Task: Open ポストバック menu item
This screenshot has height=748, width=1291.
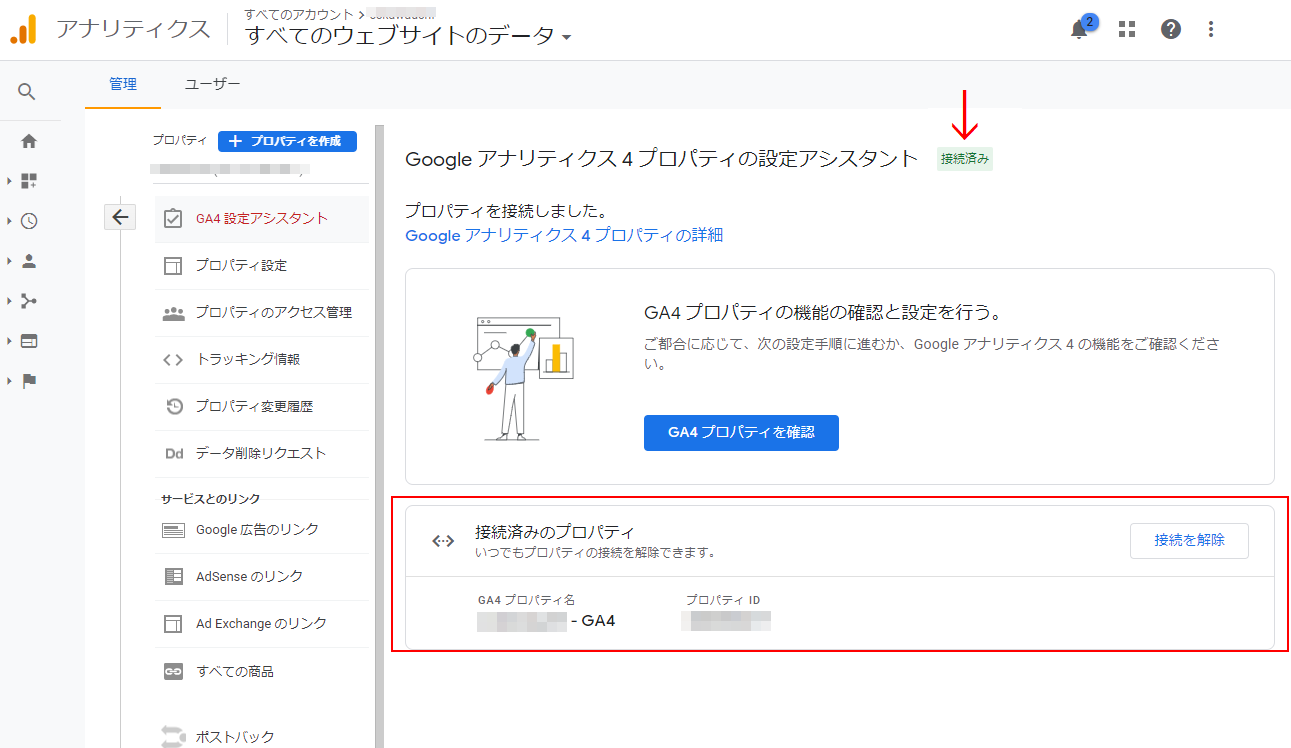Action: pos(262,737)
